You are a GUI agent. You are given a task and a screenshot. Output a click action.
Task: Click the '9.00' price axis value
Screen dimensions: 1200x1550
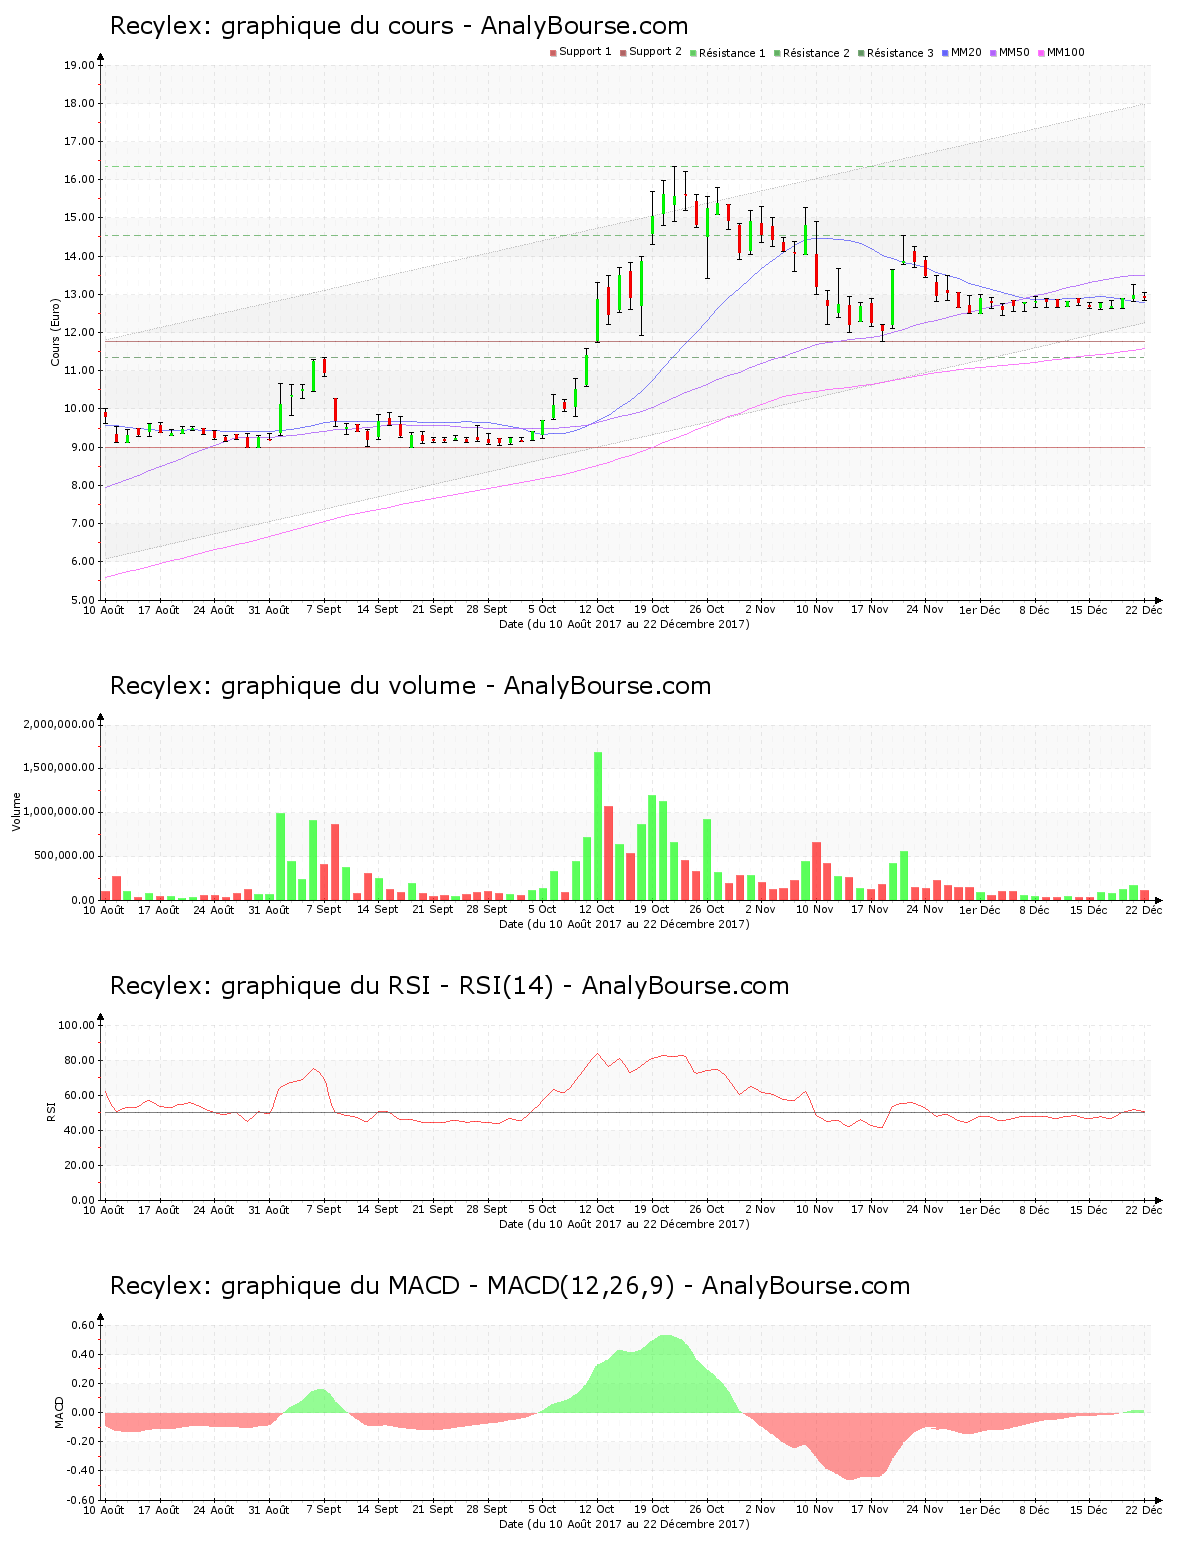82,447
